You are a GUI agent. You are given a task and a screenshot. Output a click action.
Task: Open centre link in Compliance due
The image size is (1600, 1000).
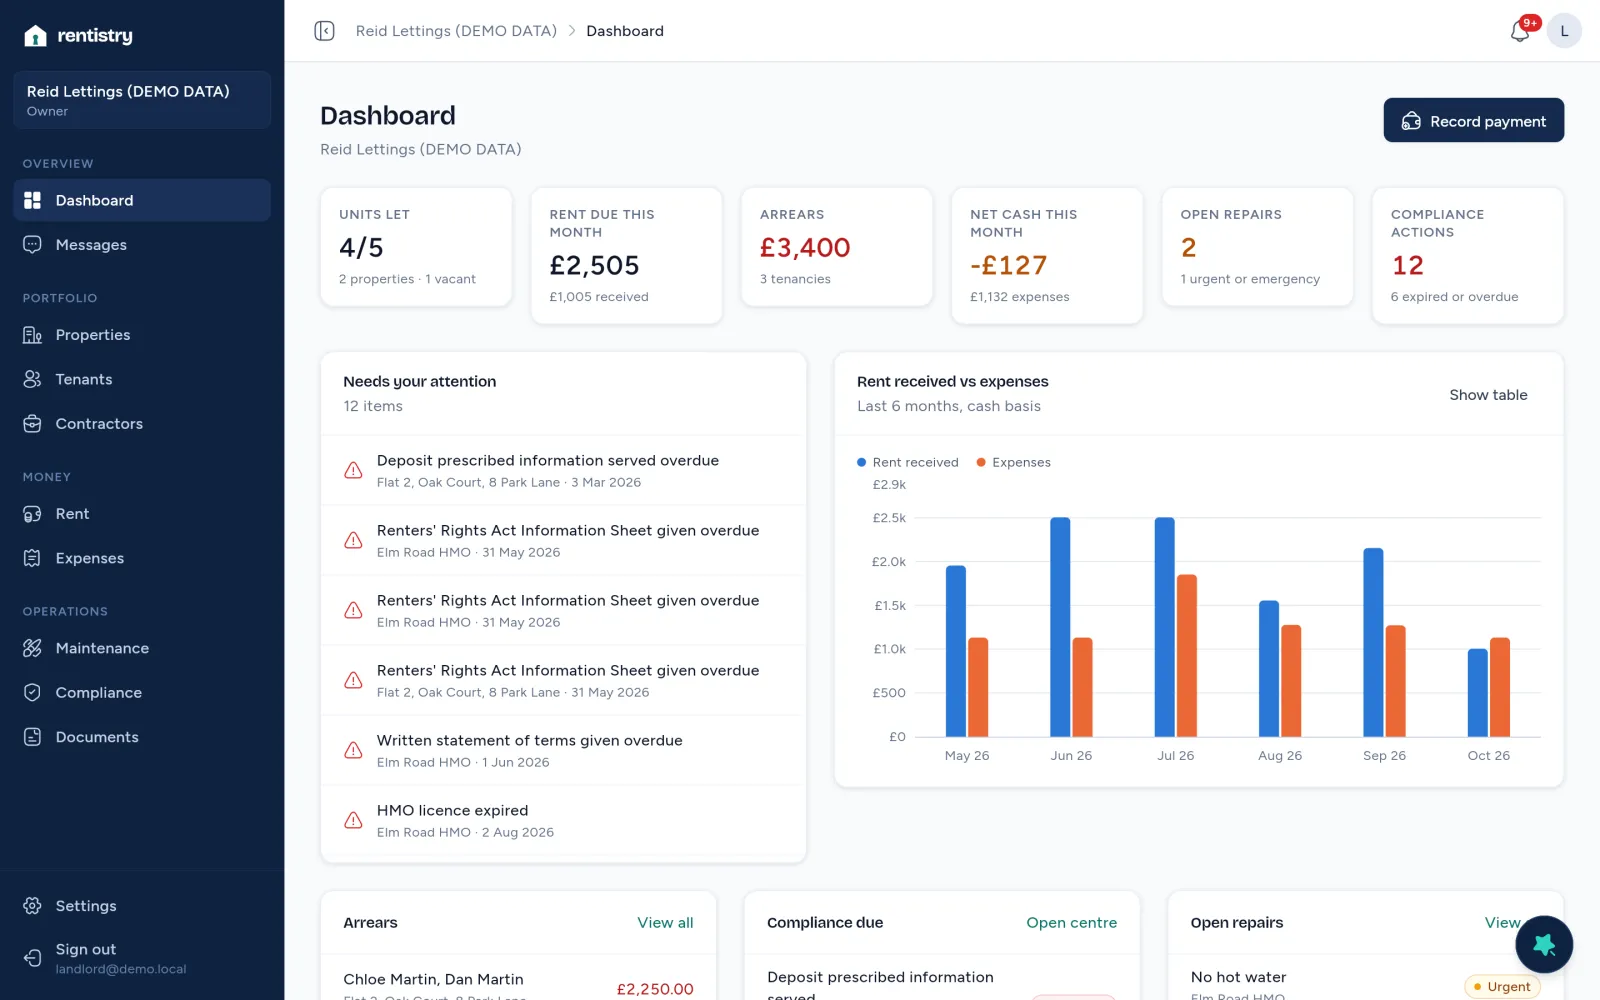pyautogui.click(x=1071, y=922)
